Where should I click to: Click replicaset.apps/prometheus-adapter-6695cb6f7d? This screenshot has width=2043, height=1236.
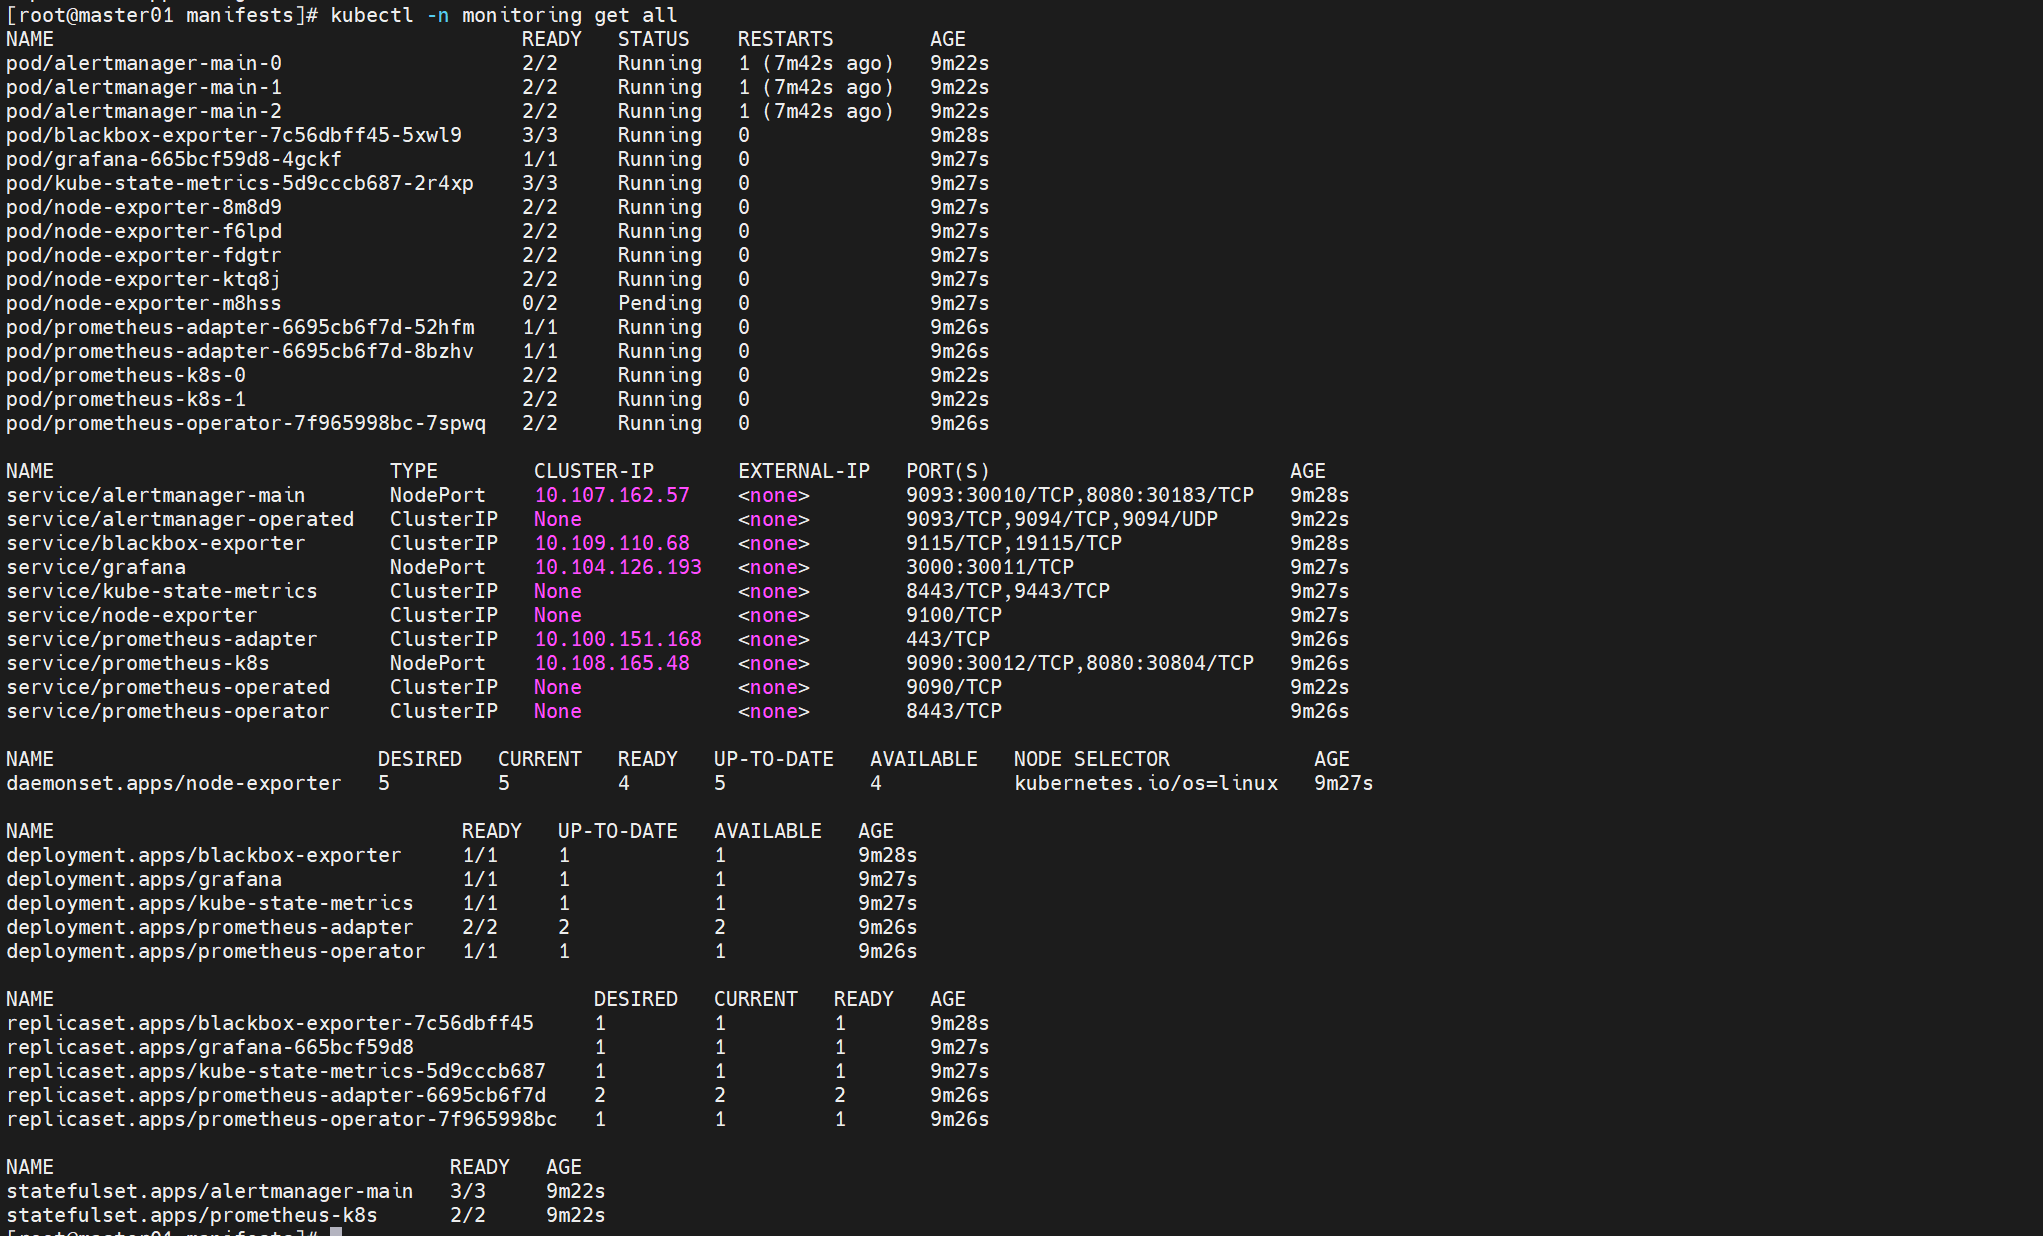(276, 1095)
